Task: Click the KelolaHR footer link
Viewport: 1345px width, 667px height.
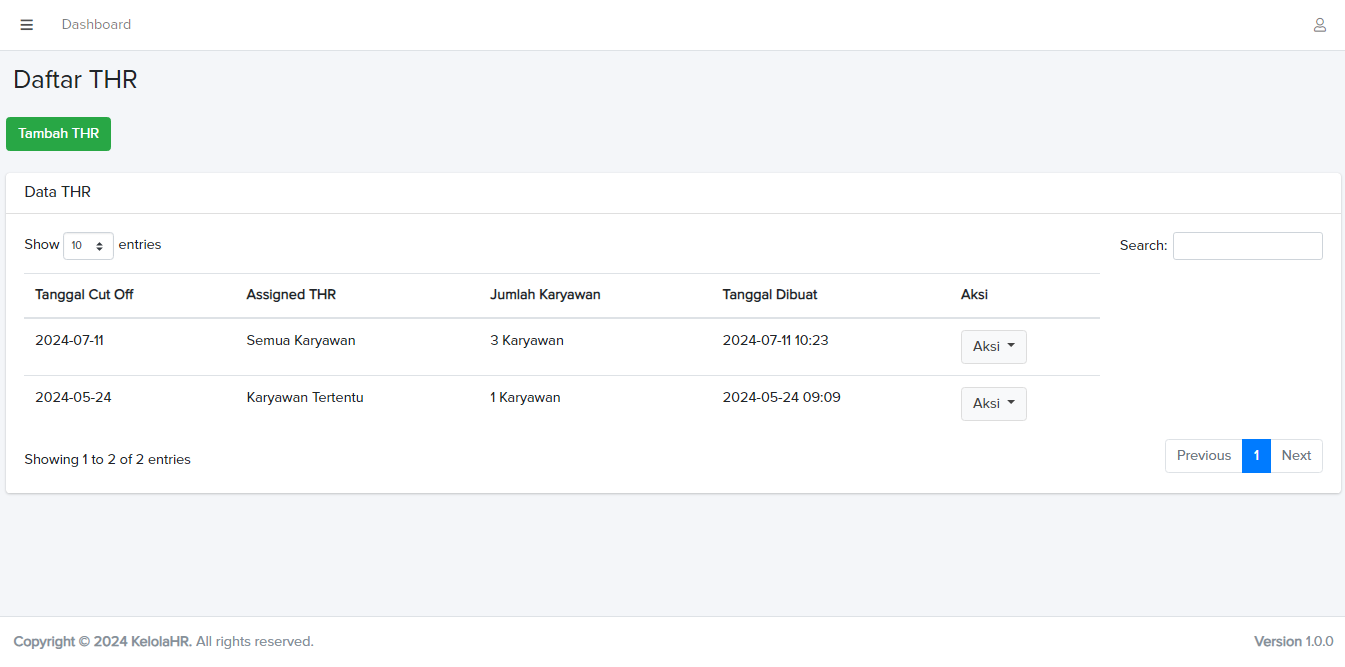Action: [x=160, y=642]
